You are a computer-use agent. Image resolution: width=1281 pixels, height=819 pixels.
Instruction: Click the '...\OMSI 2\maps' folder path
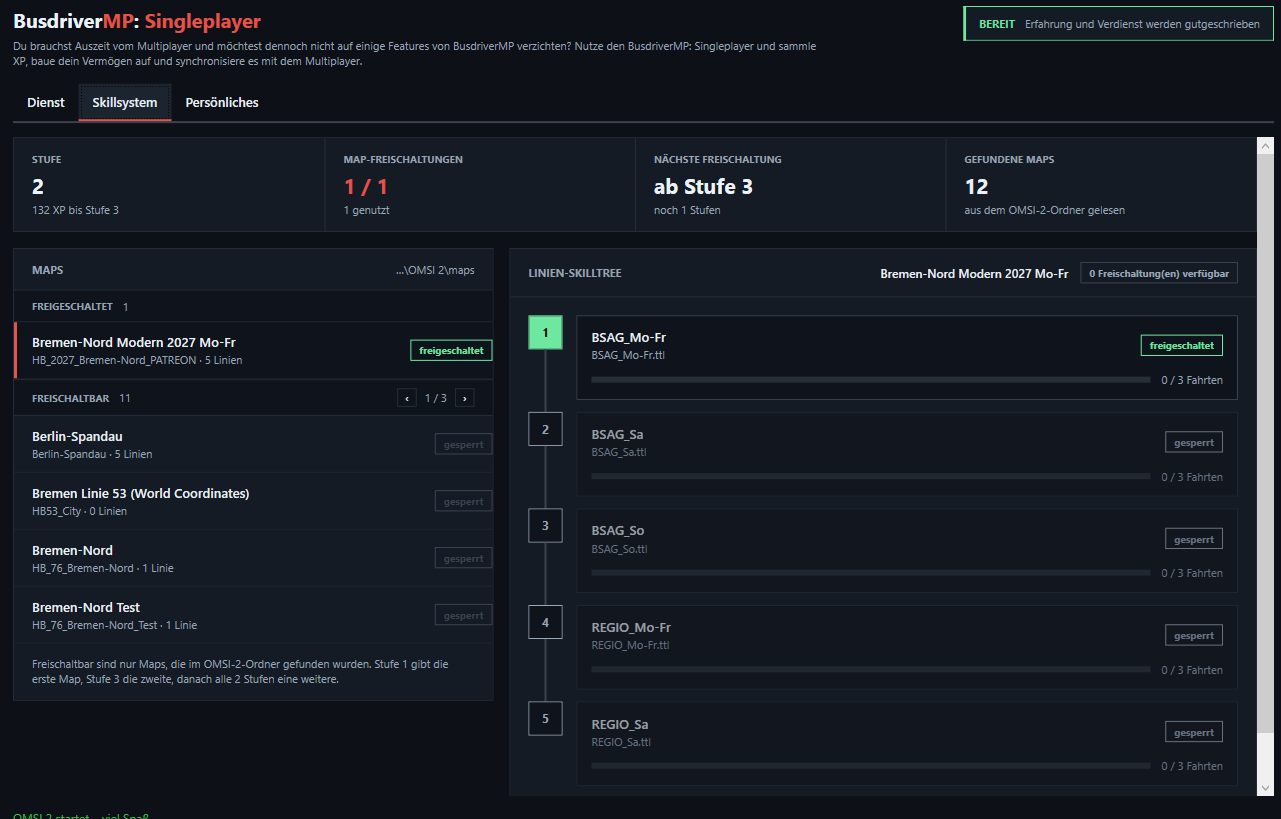(x=435, y=270)
